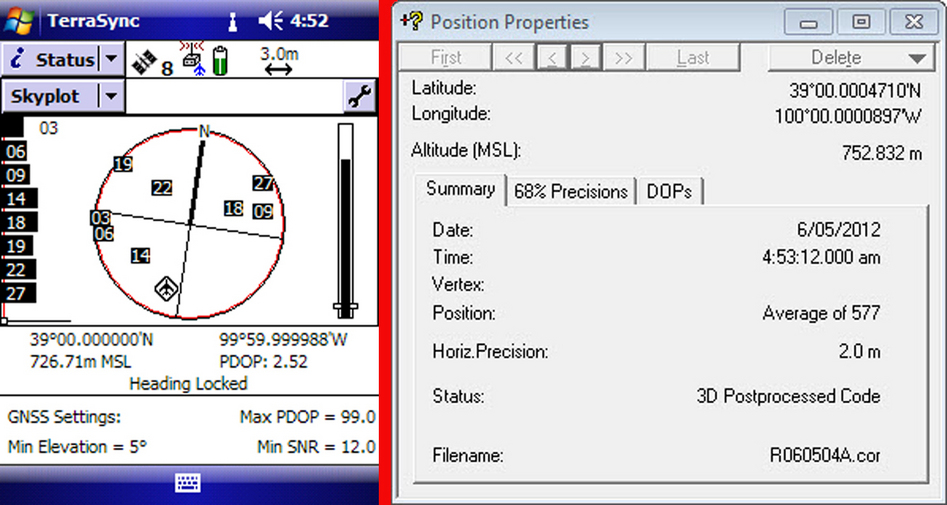Click the time value 4:53:12.000 am
This screenshot has width=947, height=505.
coord(821,257)
